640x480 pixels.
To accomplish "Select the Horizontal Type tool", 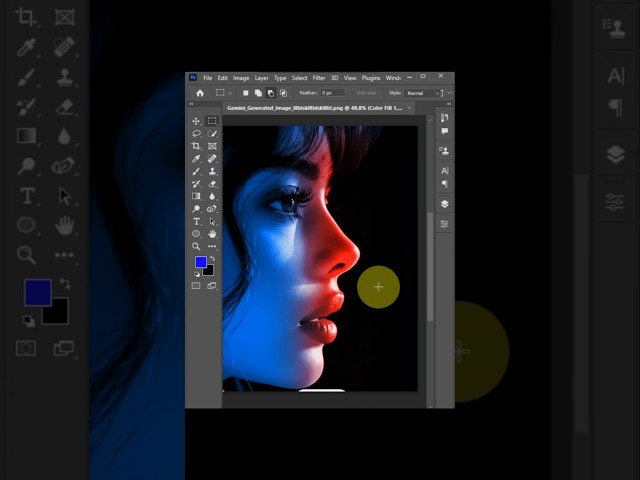I will pos(196,222).
